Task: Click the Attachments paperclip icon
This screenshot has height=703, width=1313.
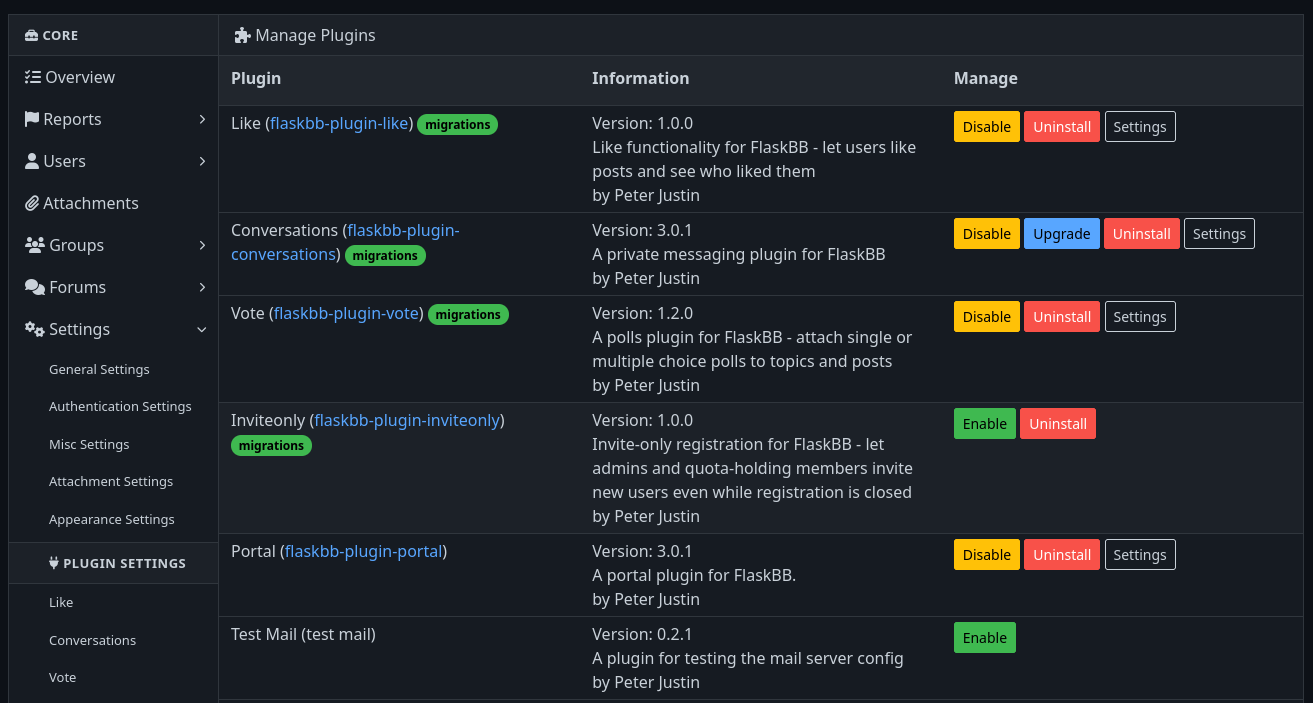Action: [x=32, y=203]
